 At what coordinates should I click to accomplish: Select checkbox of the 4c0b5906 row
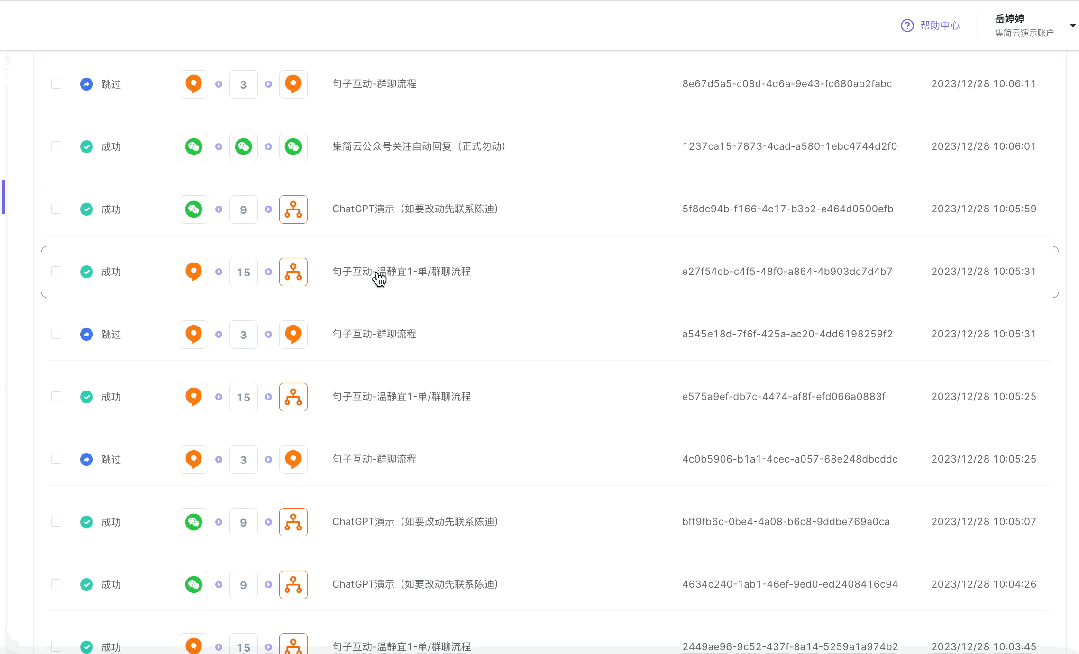click(x=56, y=459)
